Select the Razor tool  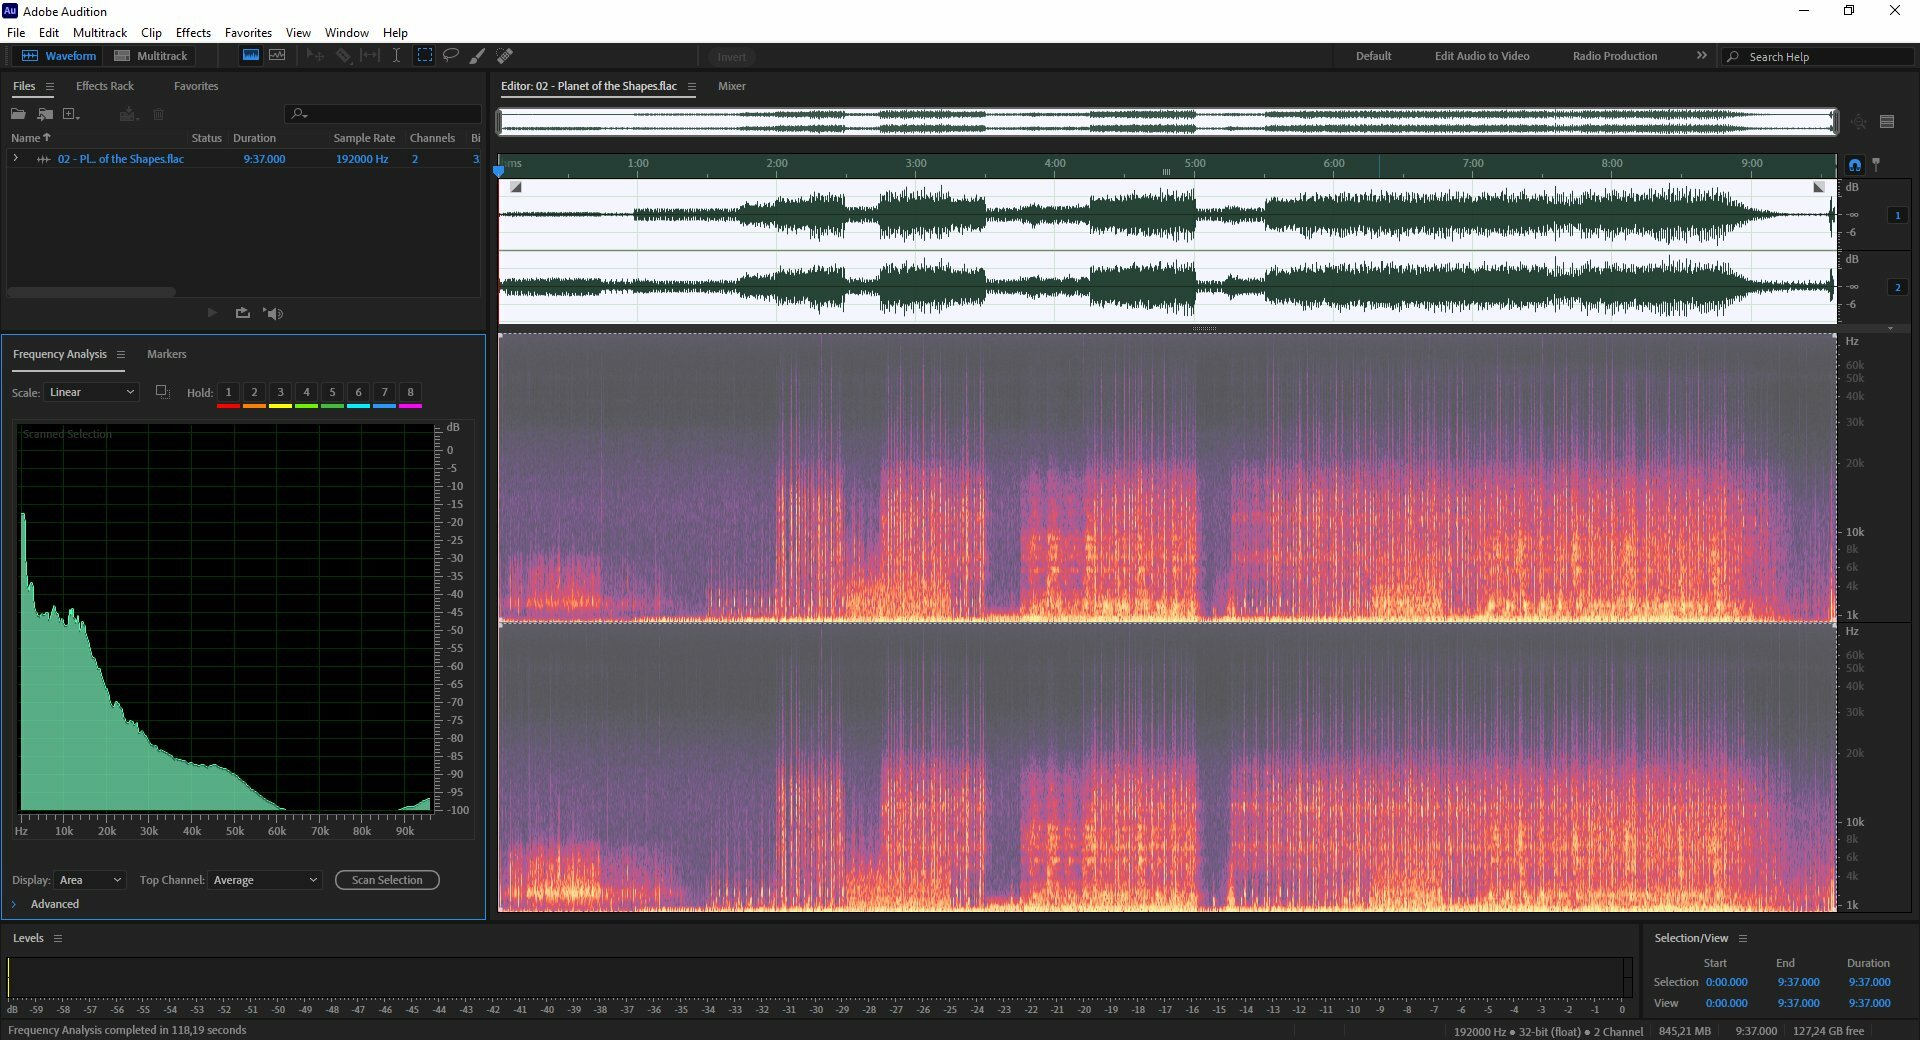coord(343,56)
